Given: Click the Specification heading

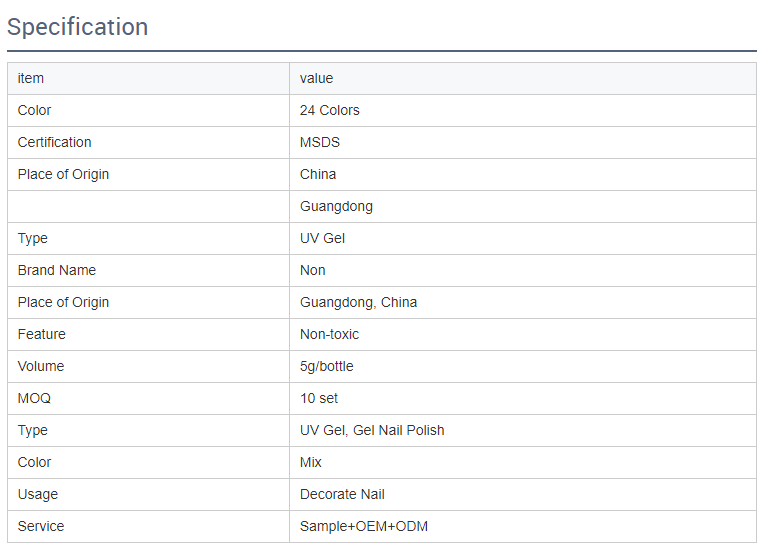Looking at the screenshot, I should [77, 27].
